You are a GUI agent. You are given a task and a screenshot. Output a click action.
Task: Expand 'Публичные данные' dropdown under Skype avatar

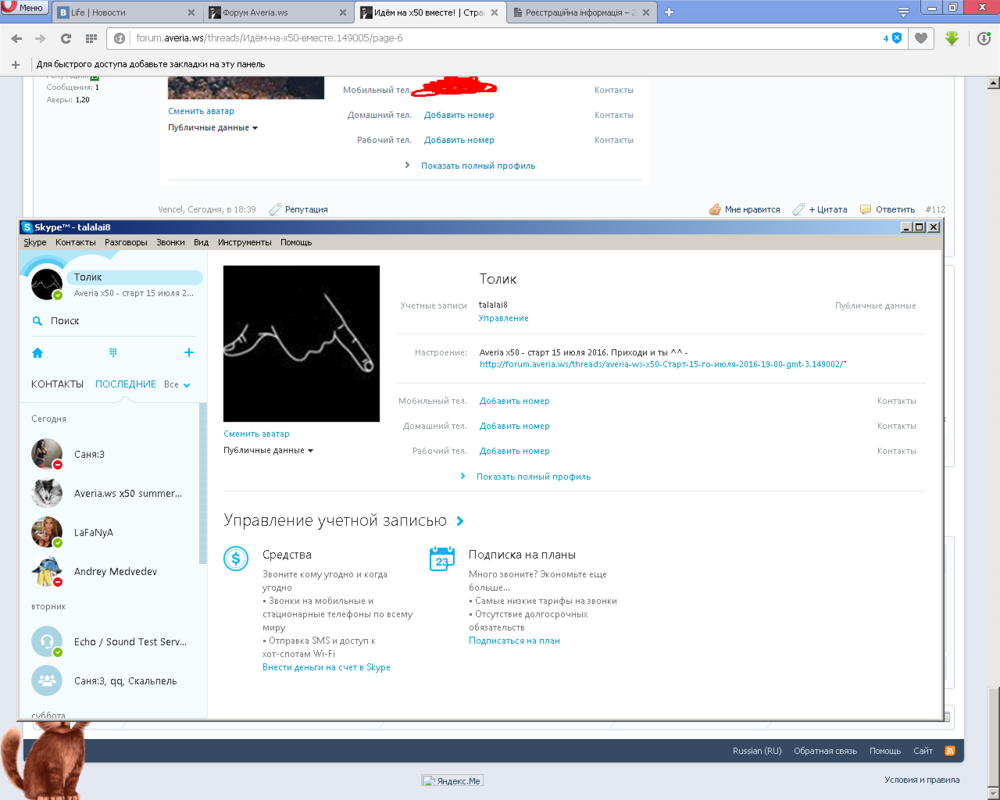(268, 451)
